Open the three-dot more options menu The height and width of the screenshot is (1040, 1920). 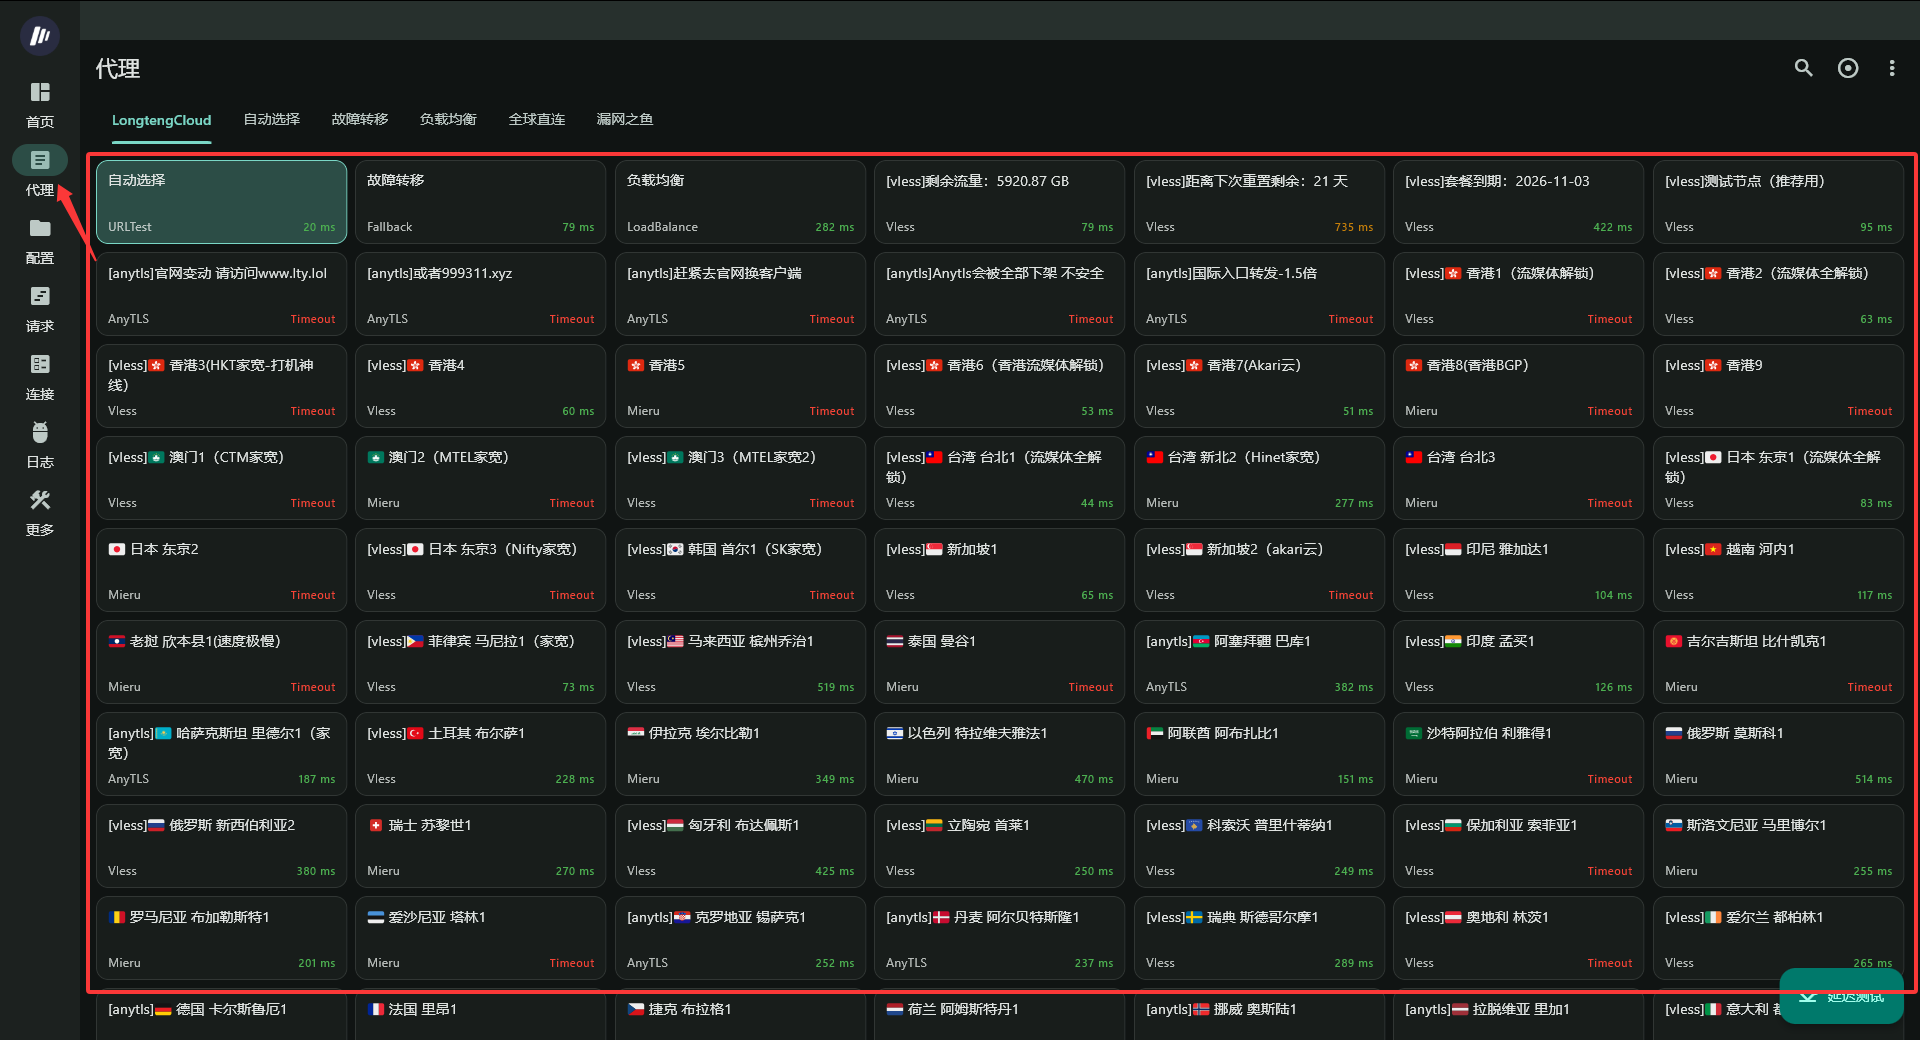(x=1892, y=68)
